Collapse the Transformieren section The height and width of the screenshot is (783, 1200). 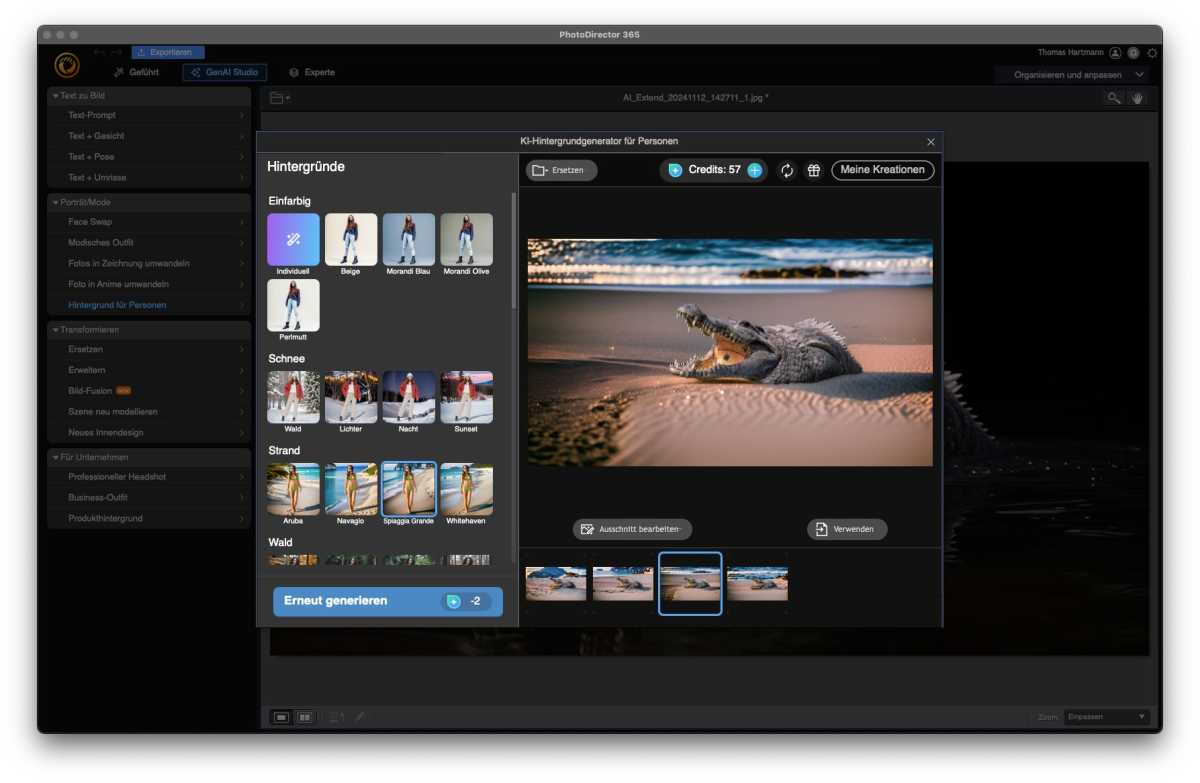point(149,329)
